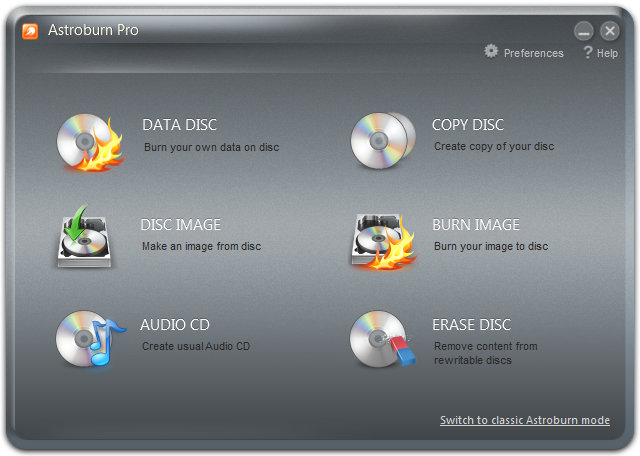Open the AUDIO CD title
This screenshot has width=640, height=456.
[x=175, y=325]
